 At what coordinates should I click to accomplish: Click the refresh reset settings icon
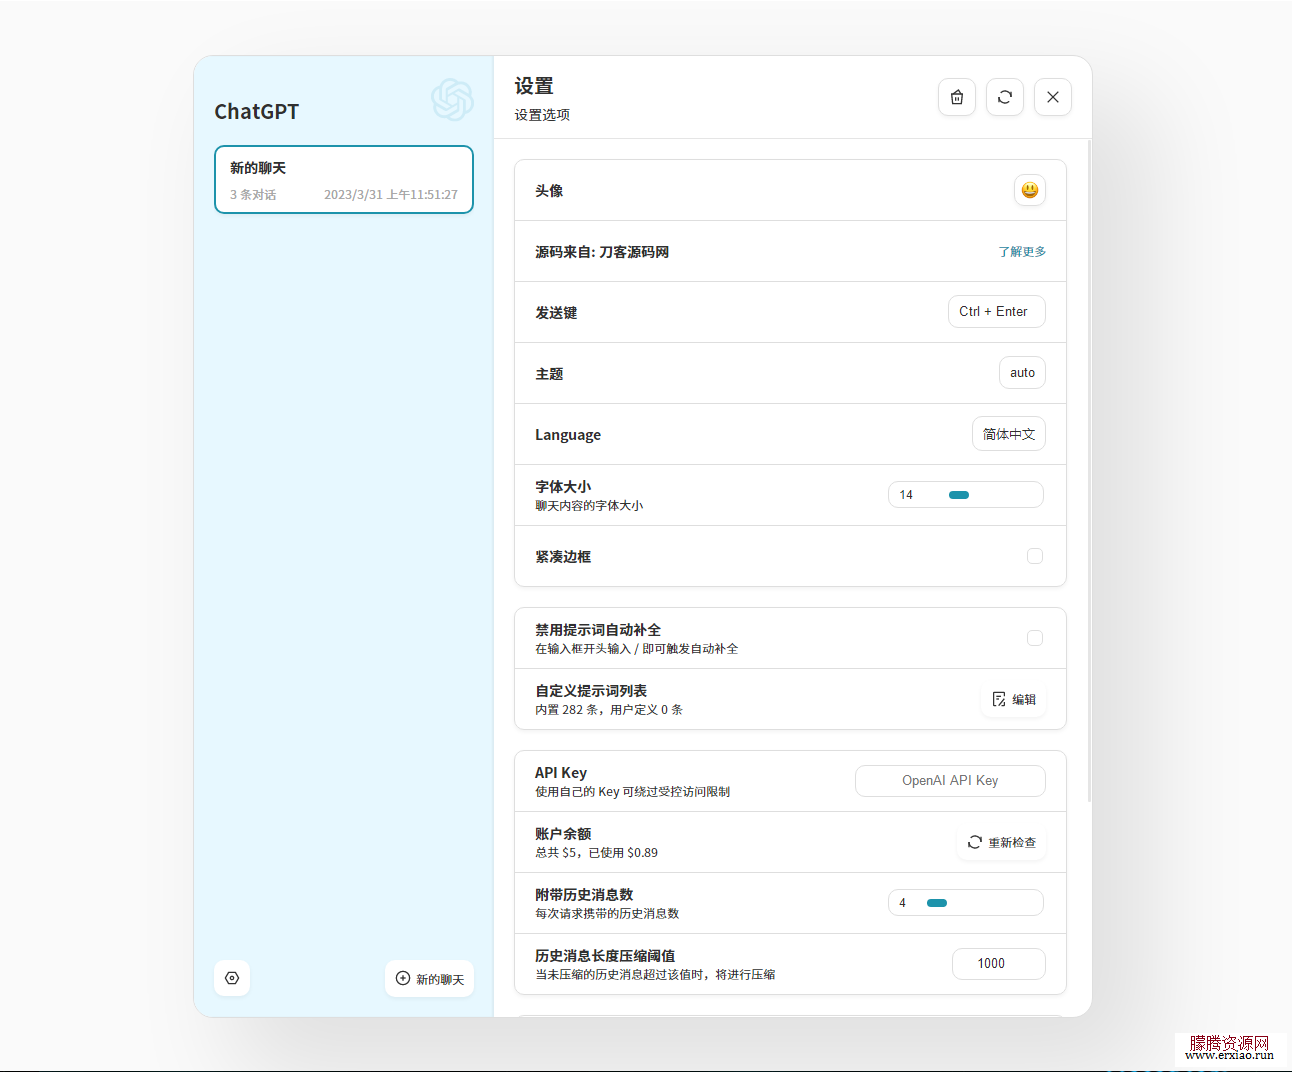click(1005, 97)
